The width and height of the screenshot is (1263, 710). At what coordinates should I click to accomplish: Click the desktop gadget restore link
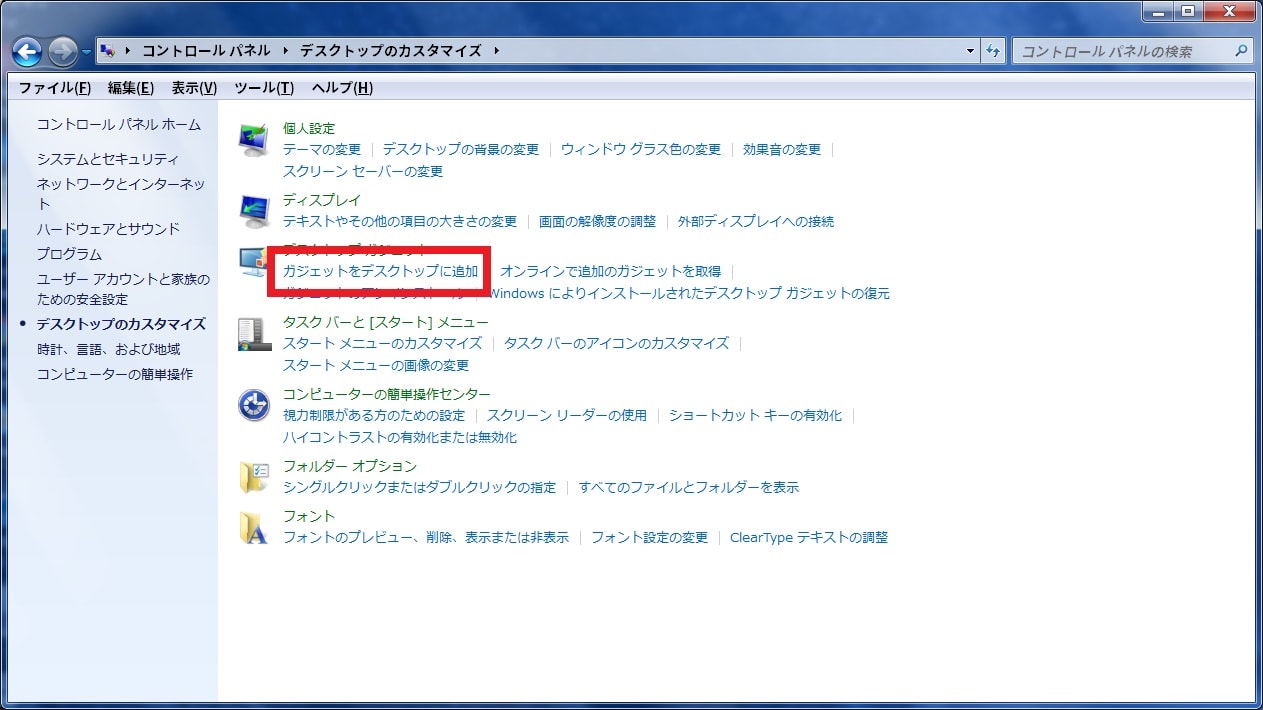coord(690,293)
